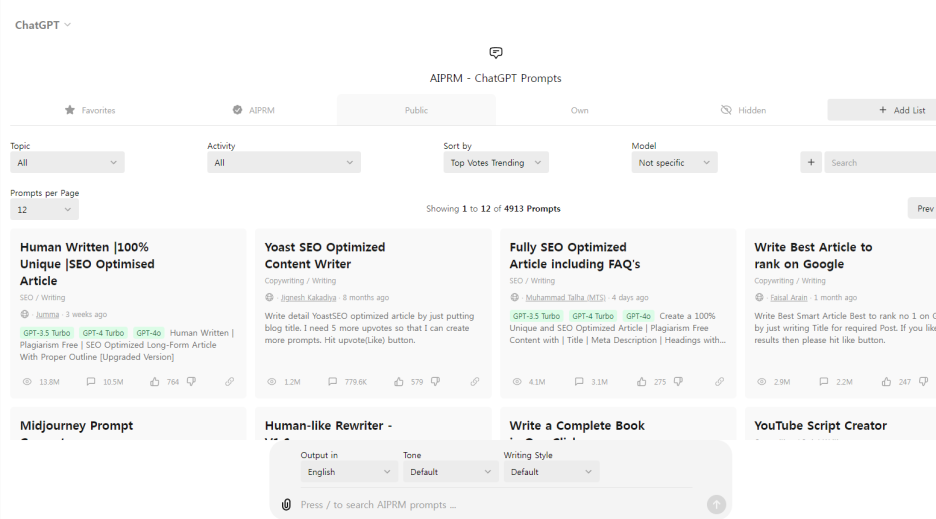Viewport: 936px width, 519px height.
Task: Open YouTube Script Creator prompt card
Action: 820,426
